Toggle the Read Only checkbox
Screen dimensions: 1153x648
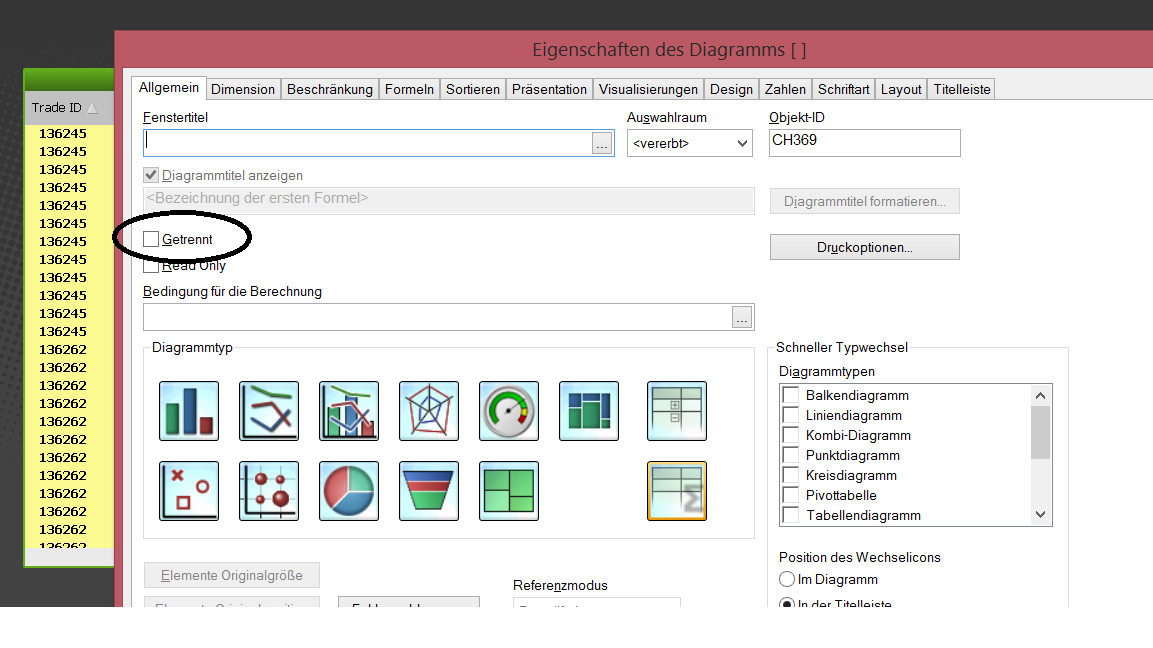151,266
